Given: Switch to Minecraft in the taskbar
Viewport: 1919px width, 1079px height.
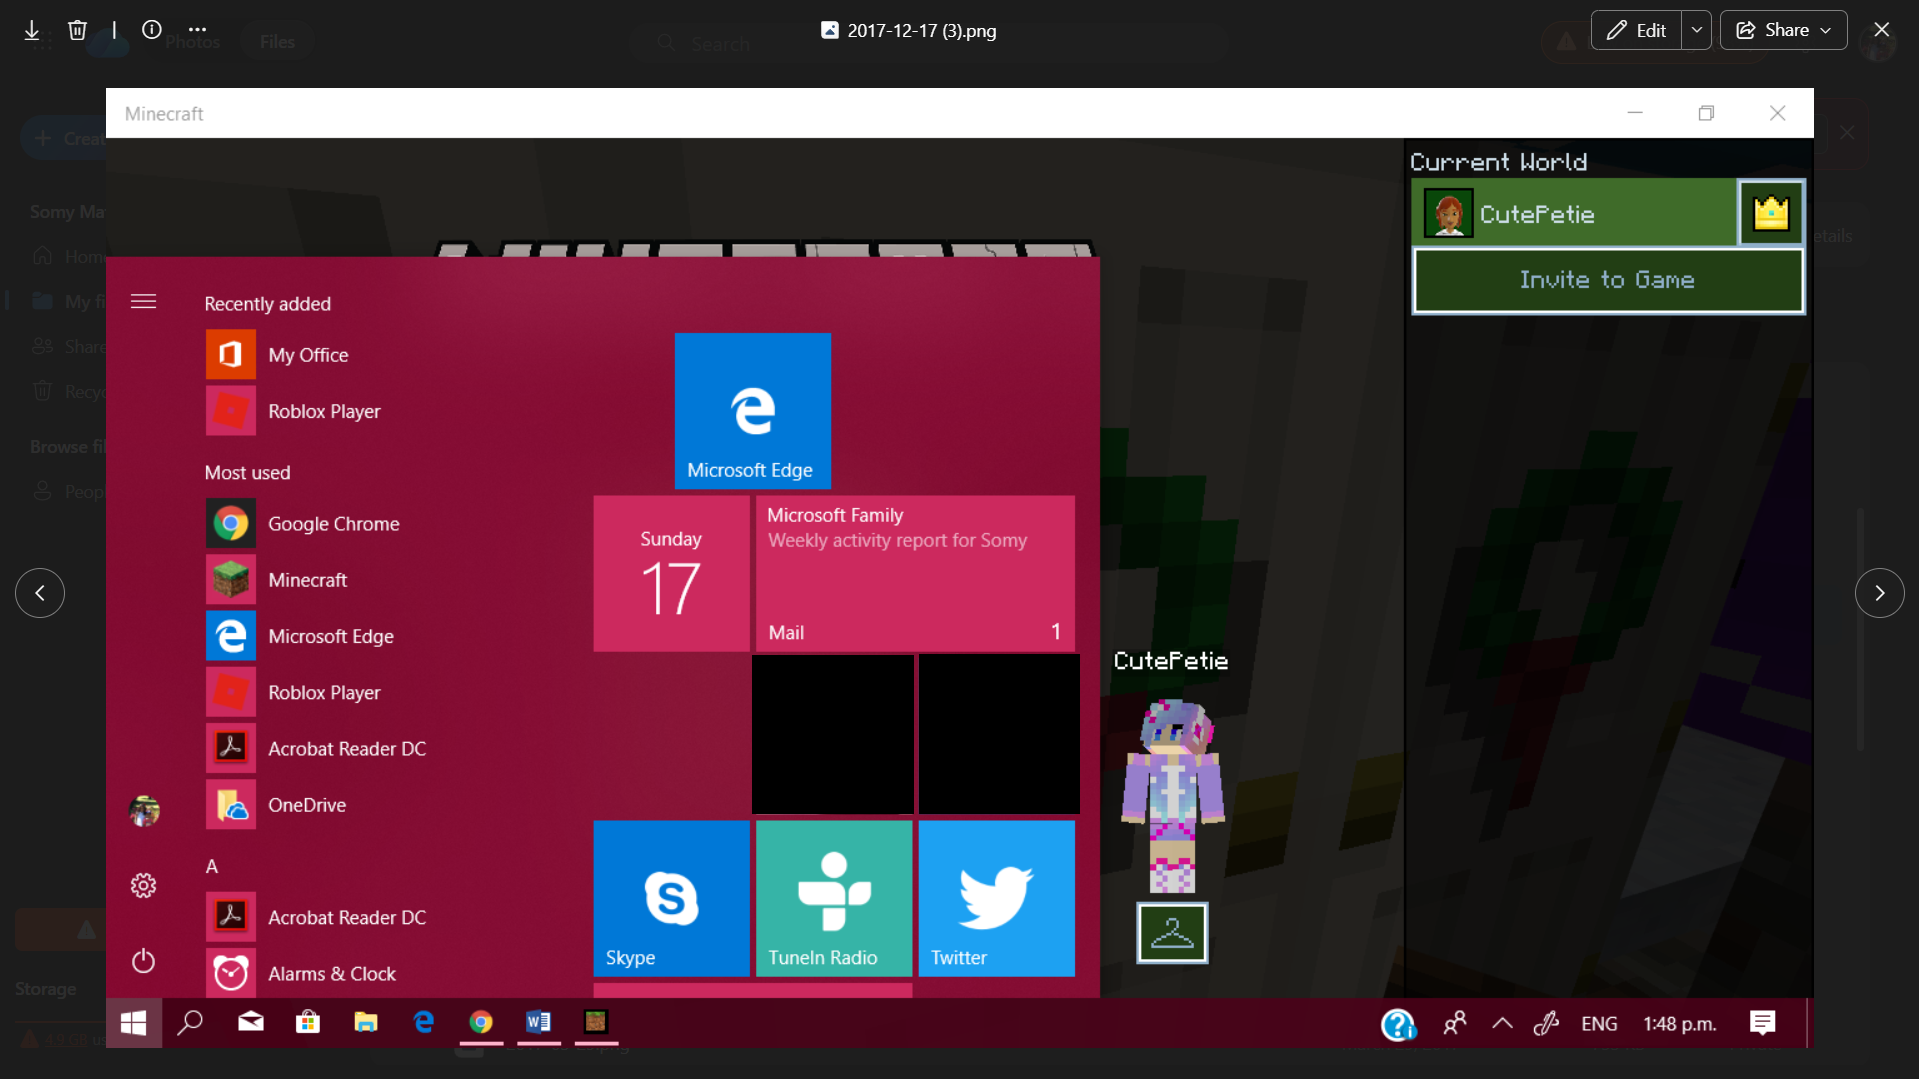Looking at the screenshot, I should 596,1022.
